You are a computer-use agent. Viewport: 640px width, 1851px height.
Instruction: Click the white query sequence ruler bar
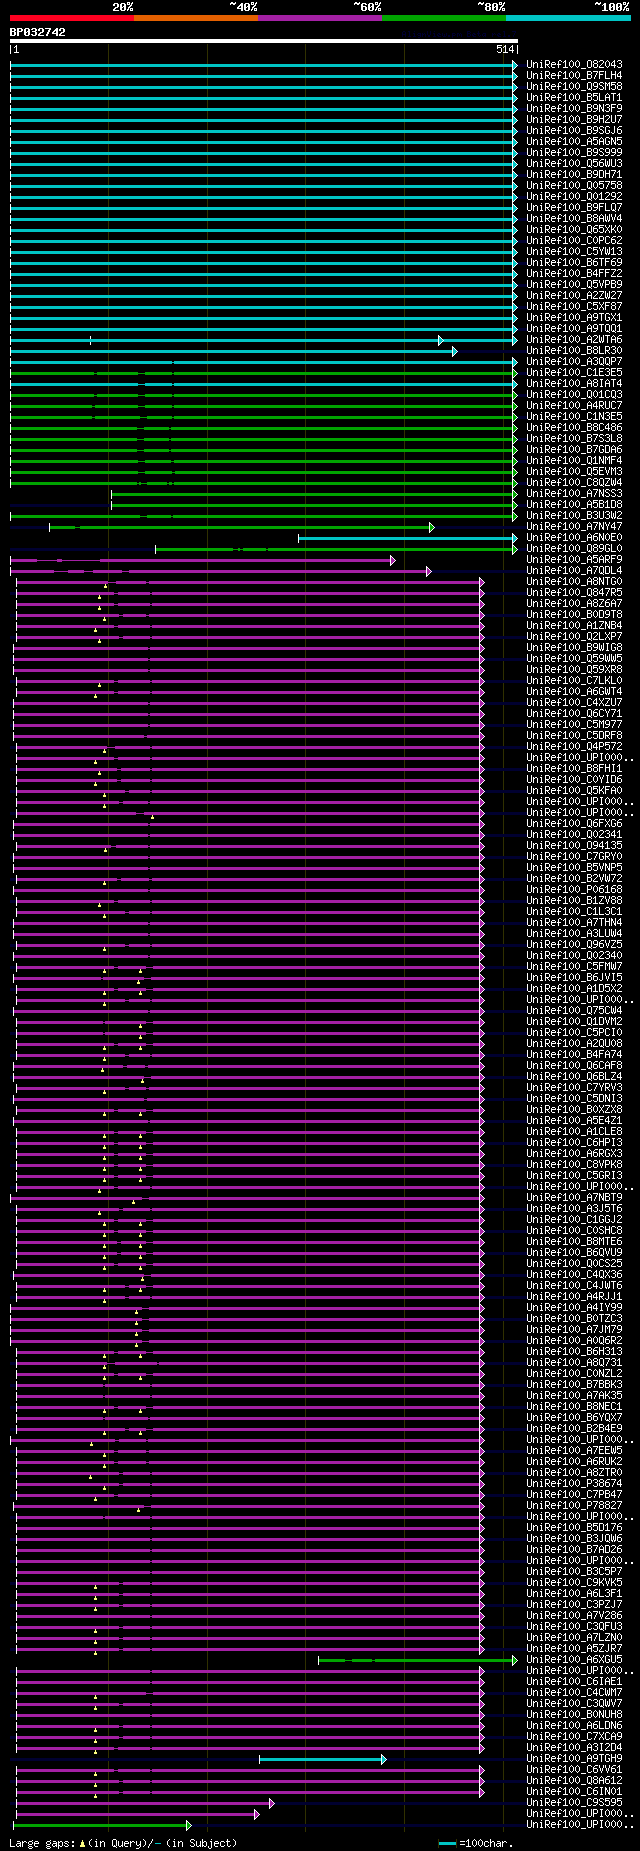pos(264,41)
